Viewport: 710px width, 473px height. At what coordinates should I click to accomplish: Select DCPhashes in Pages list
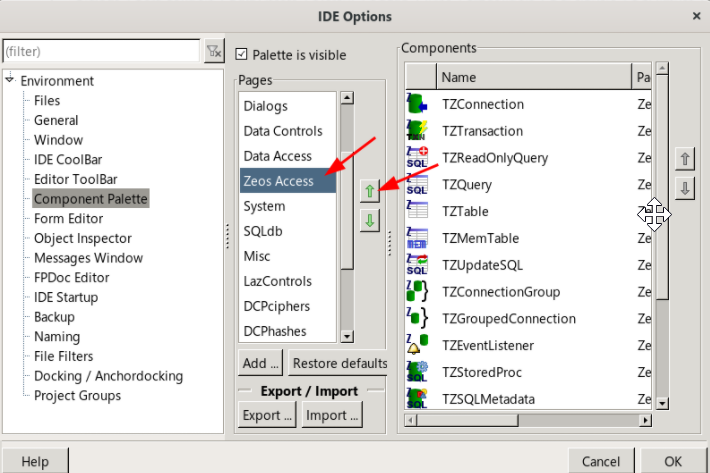pyautogui.click(x=288, y=331)
